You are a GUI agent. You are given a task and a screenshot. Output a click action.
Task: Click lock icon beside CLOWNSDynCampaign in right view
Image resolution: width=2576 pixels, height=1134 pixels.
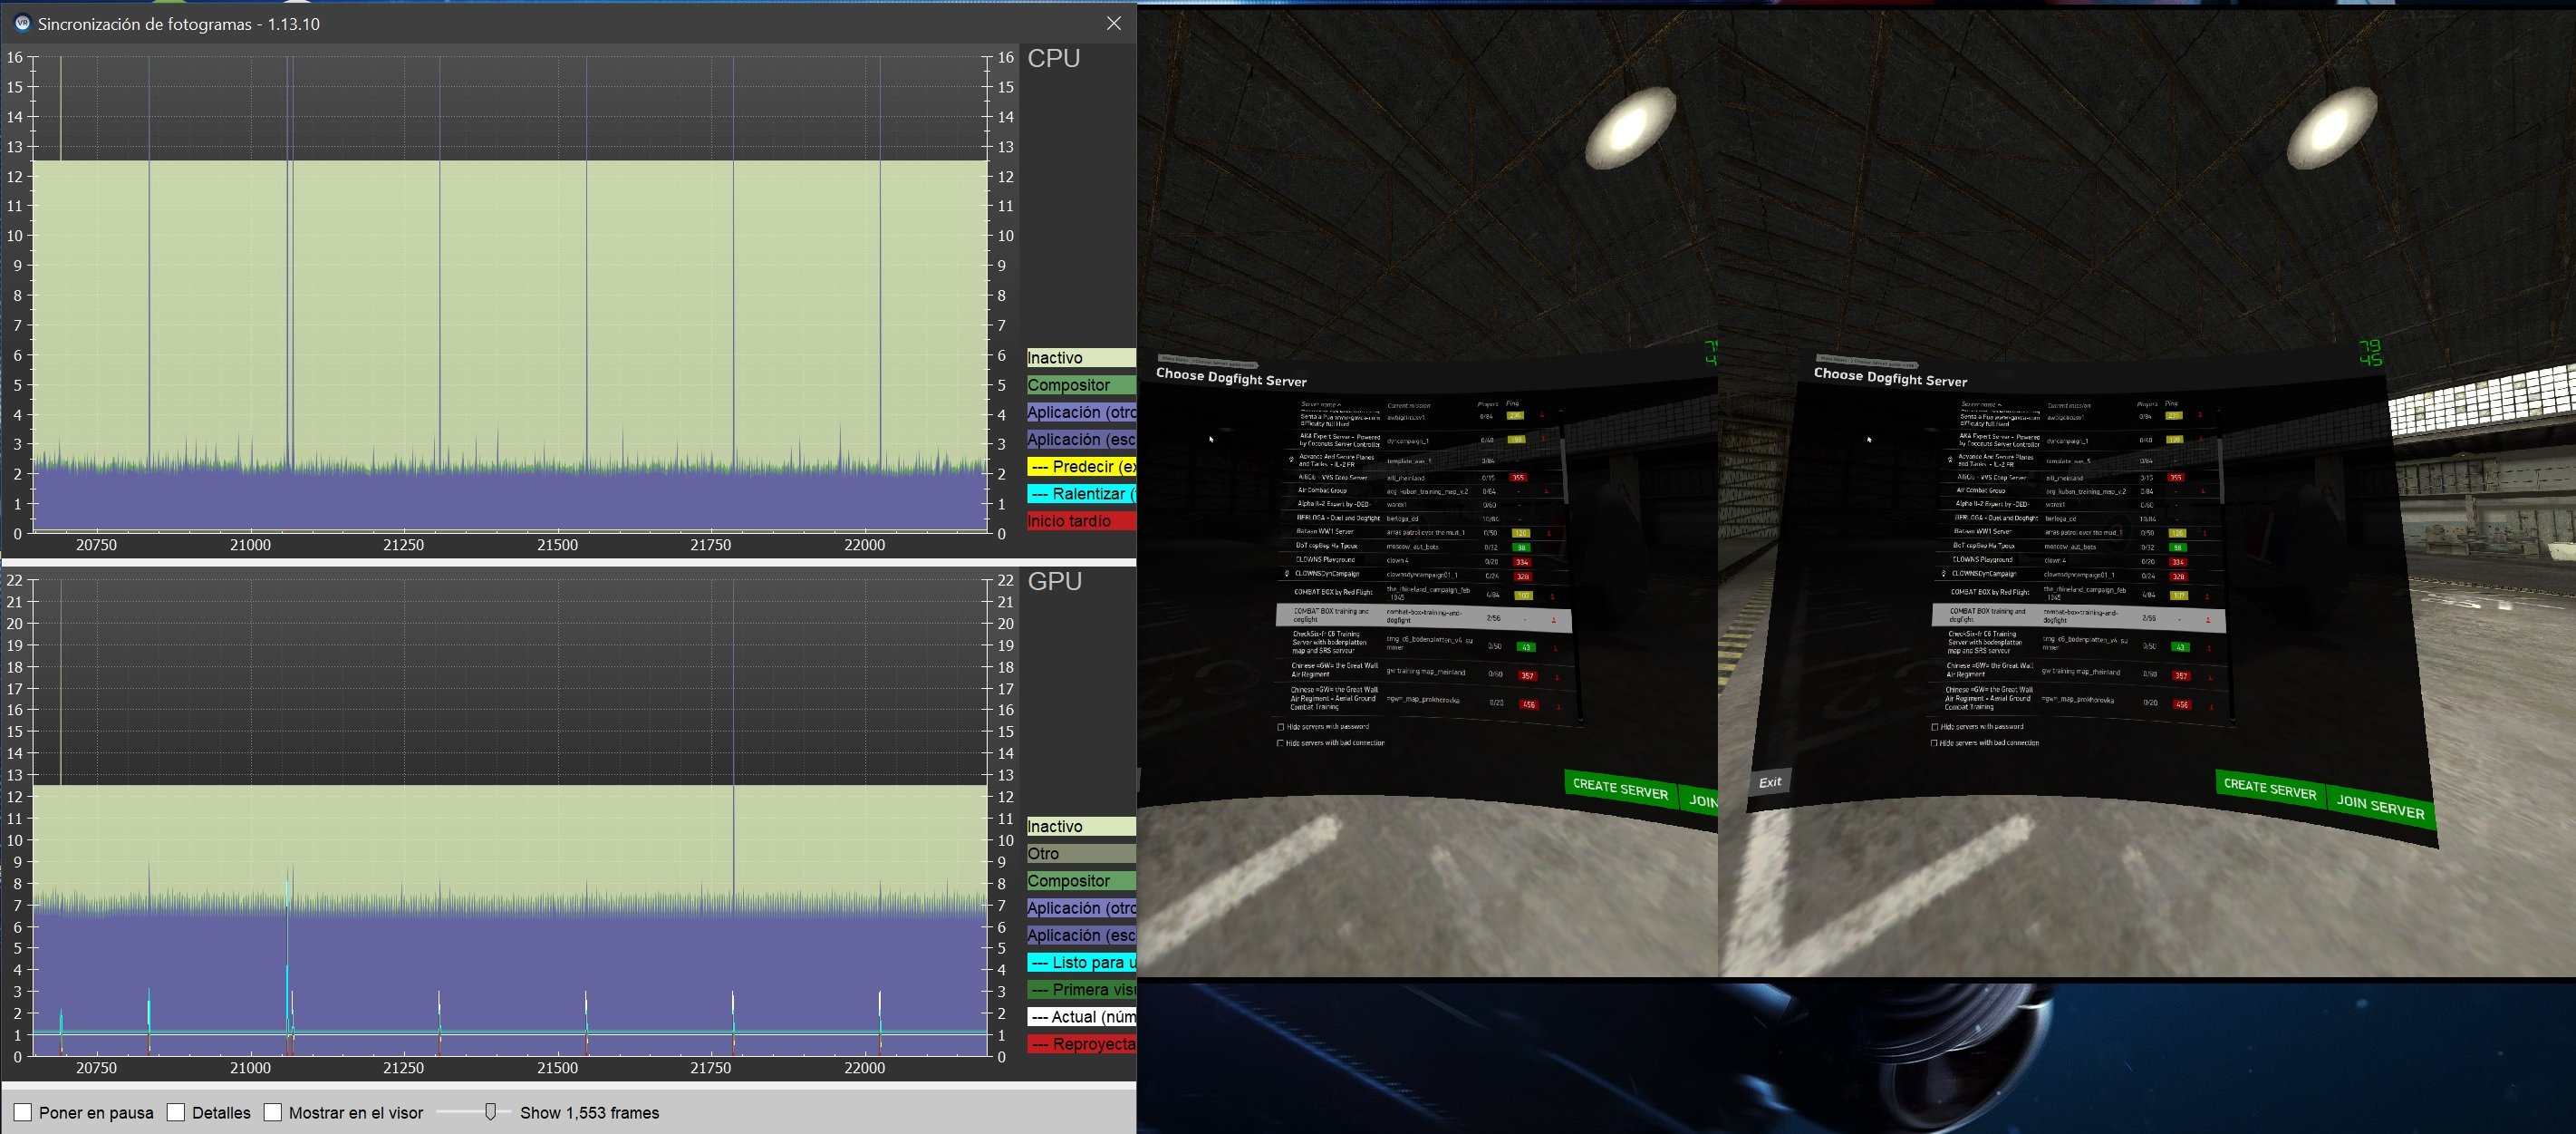point(1944,574)
